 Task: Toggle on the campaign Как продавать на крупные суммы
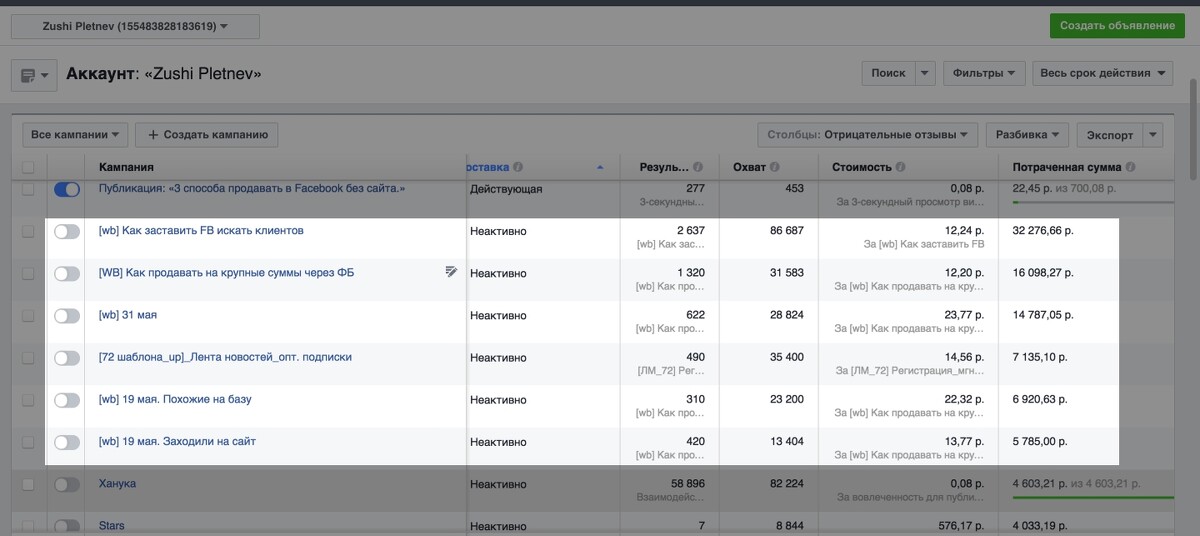coord(67,273)
